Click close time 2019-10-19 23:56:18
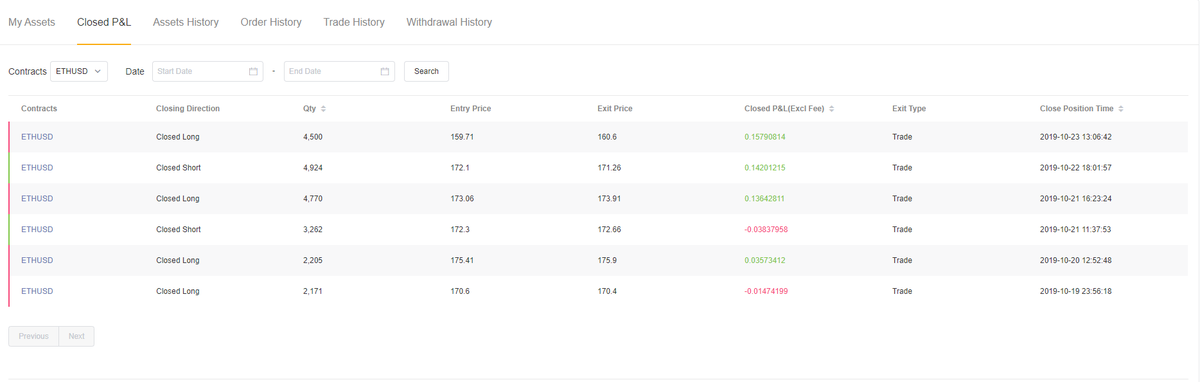 tap(1076, 291)
